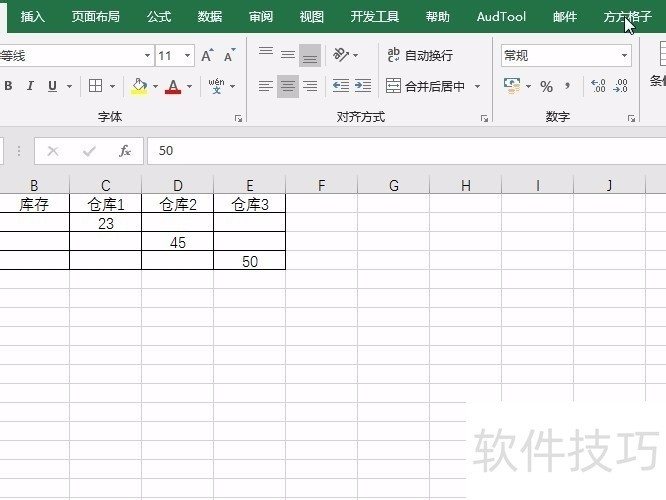Open 公式 ribbon tab
Screen dimensions: 666x500
click(x=159, y=17)
